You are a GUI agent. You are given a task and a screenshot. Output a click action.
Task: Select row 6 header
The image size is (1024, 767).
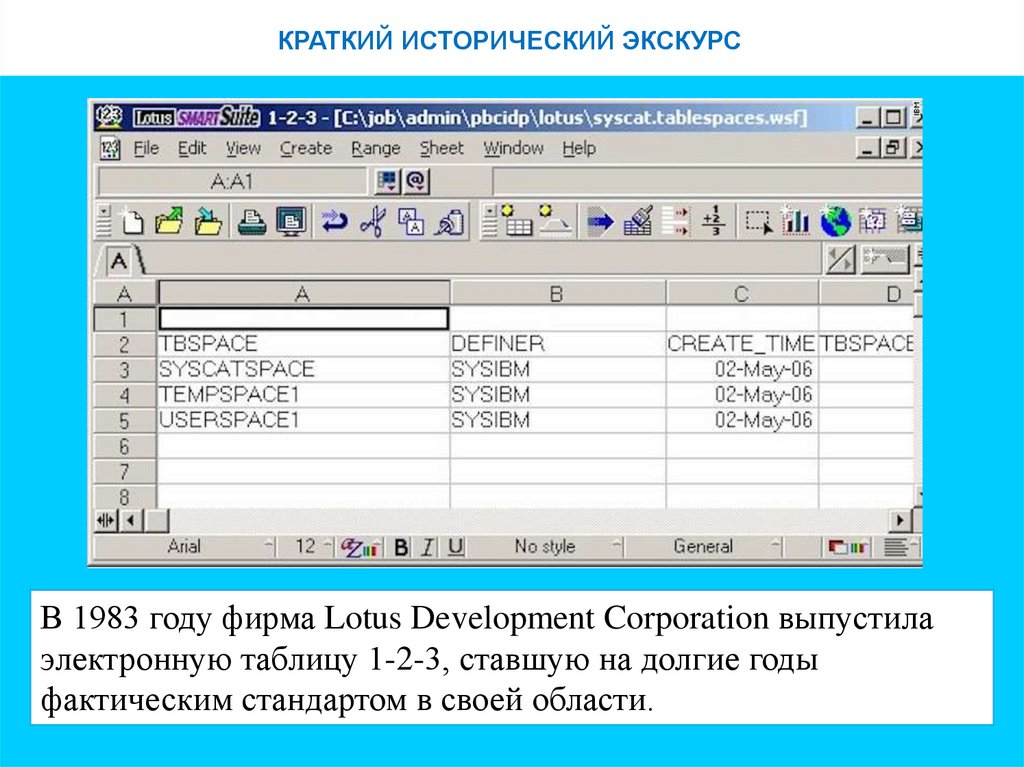coord(124,447)
